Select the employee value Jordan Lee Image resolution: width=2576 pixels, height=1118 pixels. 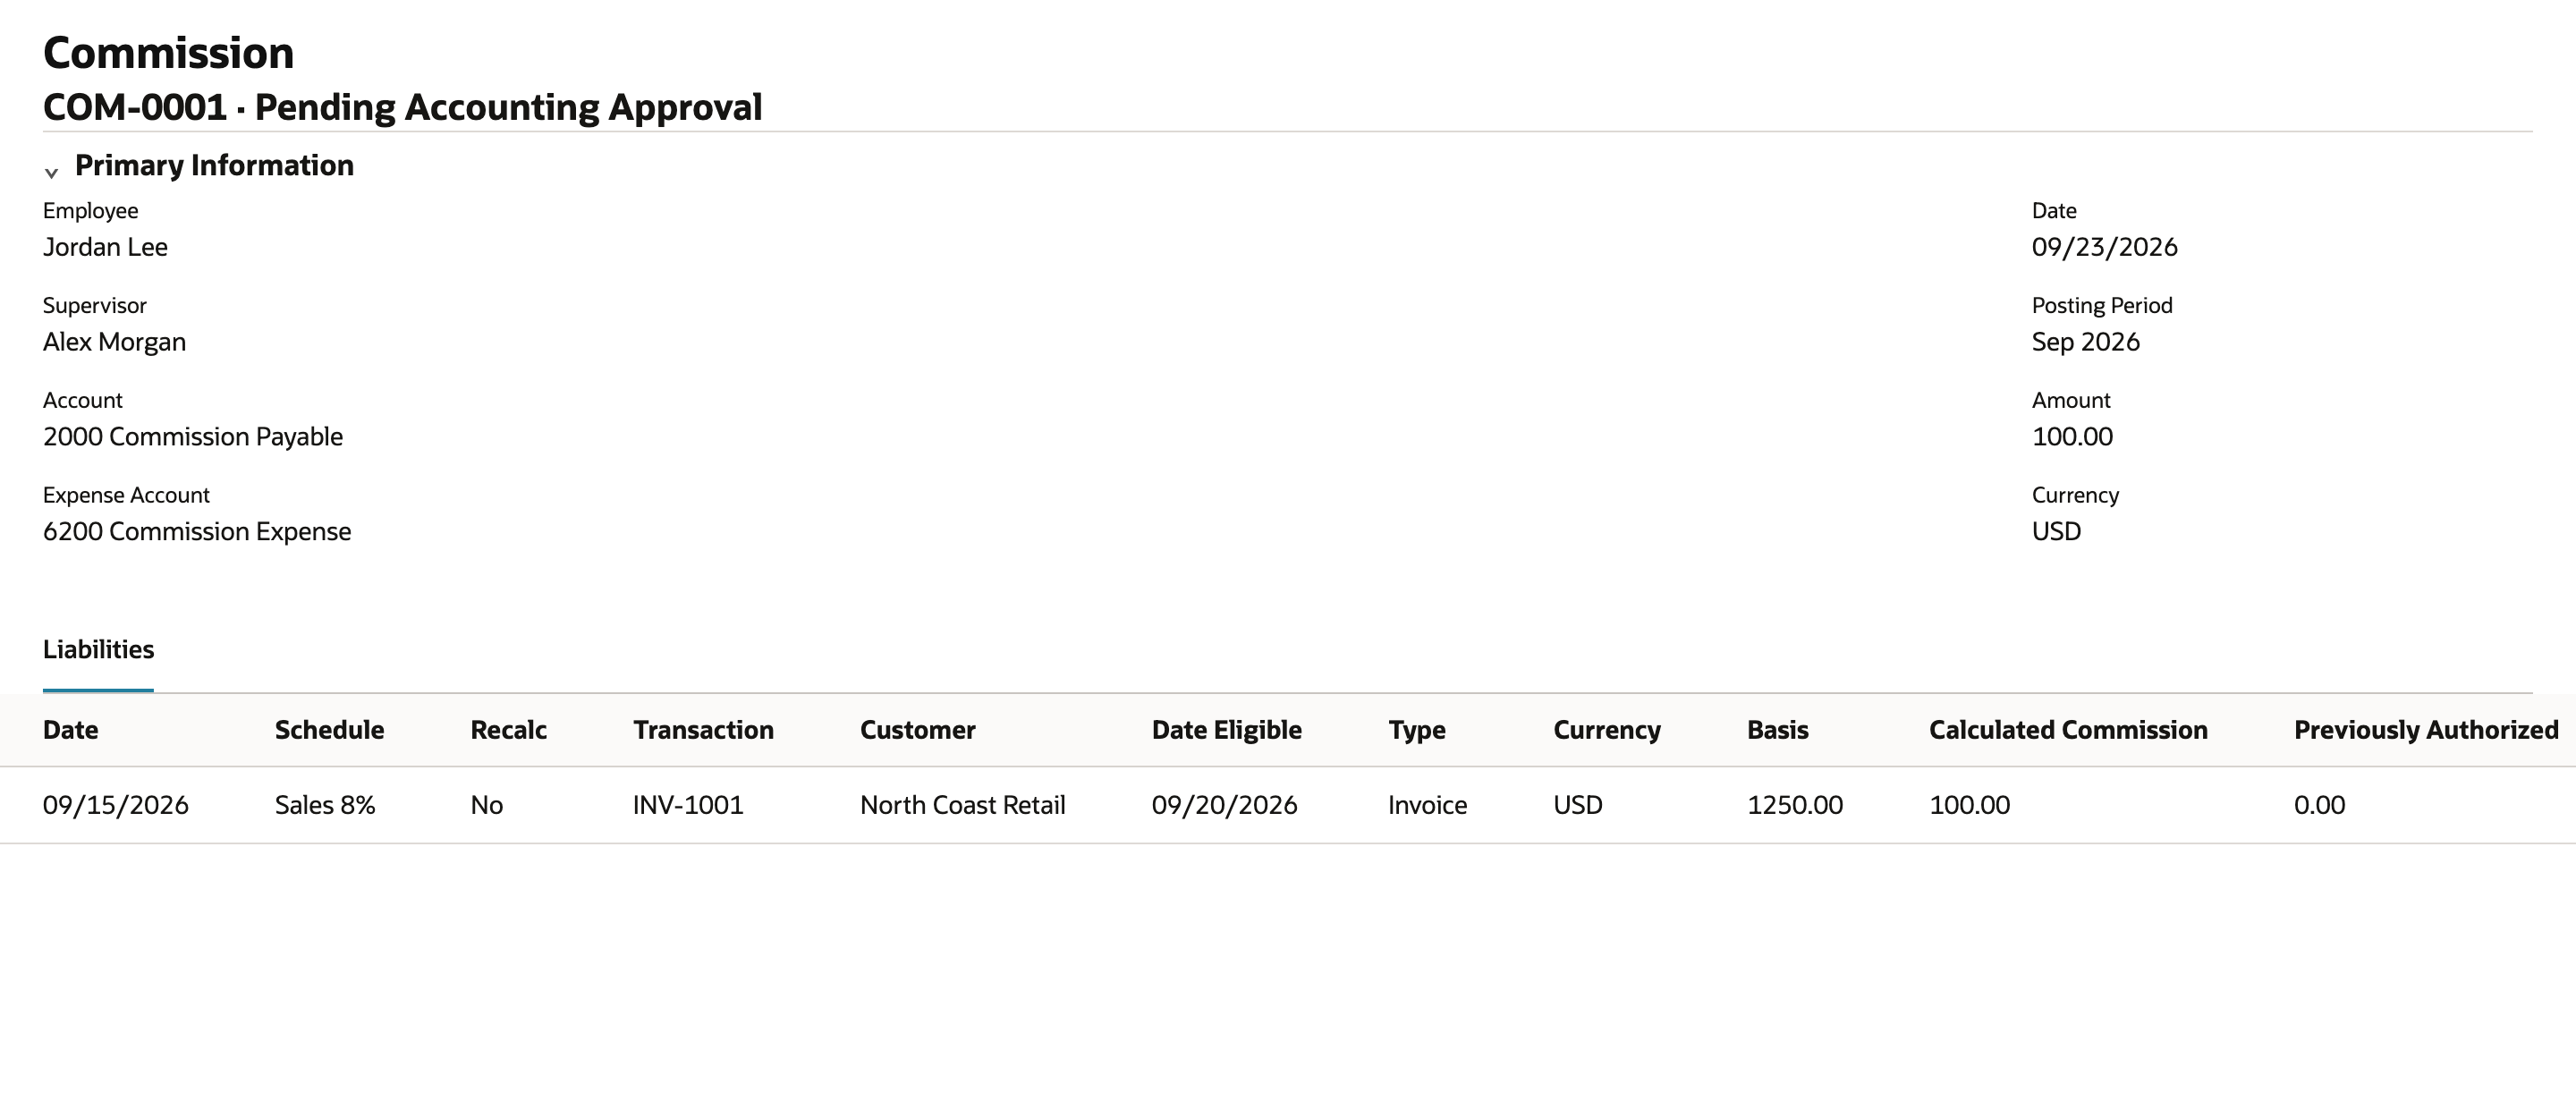click(105, 246)
